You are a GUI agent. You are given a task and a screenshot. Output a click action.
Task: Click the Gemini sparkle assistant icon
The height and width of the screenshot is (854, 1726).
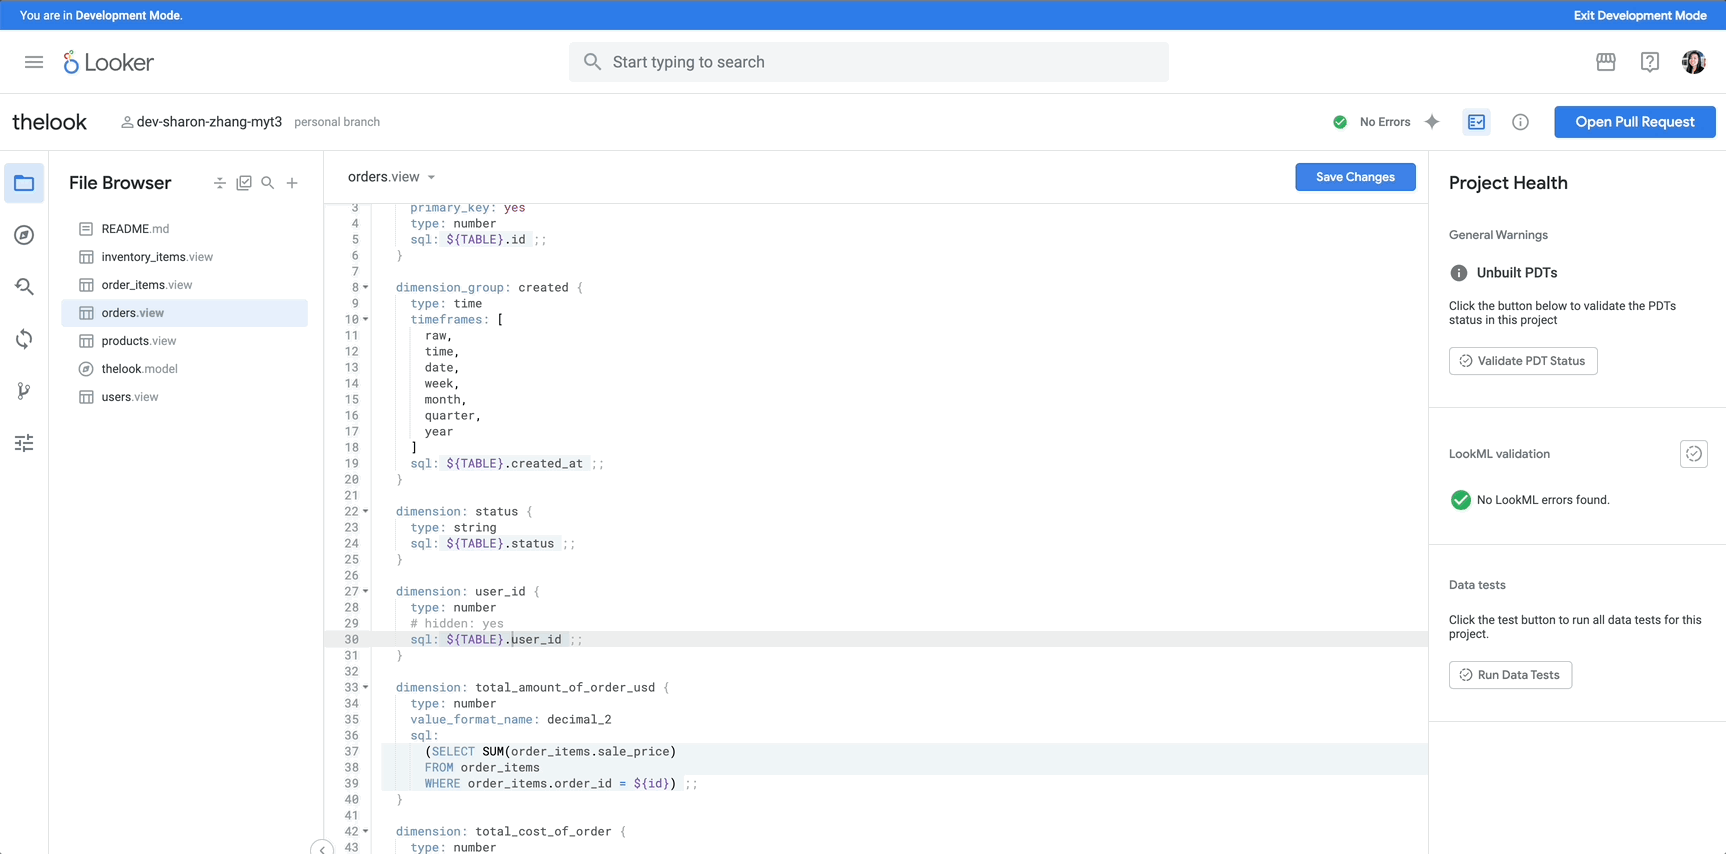click(1432, 122)
